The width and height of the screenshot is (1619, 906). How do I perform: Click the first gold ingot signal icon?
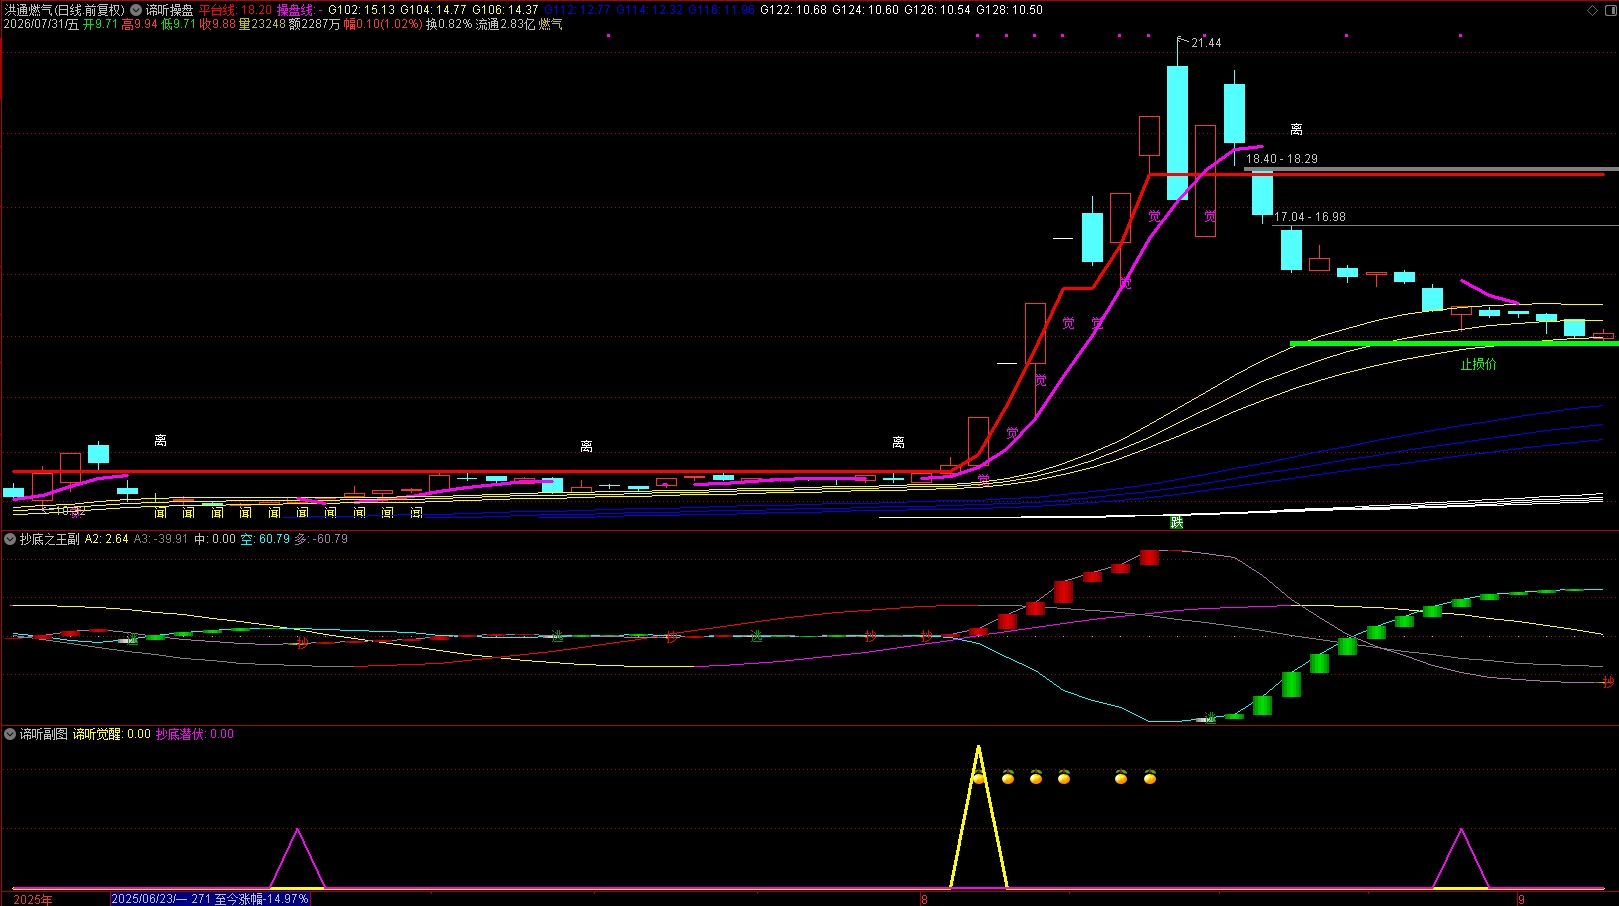[979, 777]
